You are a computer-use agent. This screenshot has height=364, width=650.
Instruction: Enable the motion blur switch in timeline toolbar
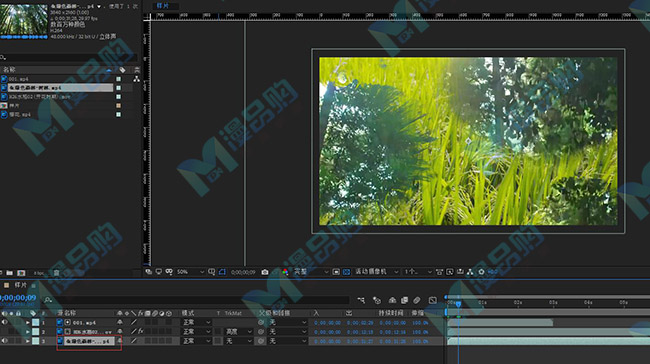pyautogui.click(x=417, y=300)
